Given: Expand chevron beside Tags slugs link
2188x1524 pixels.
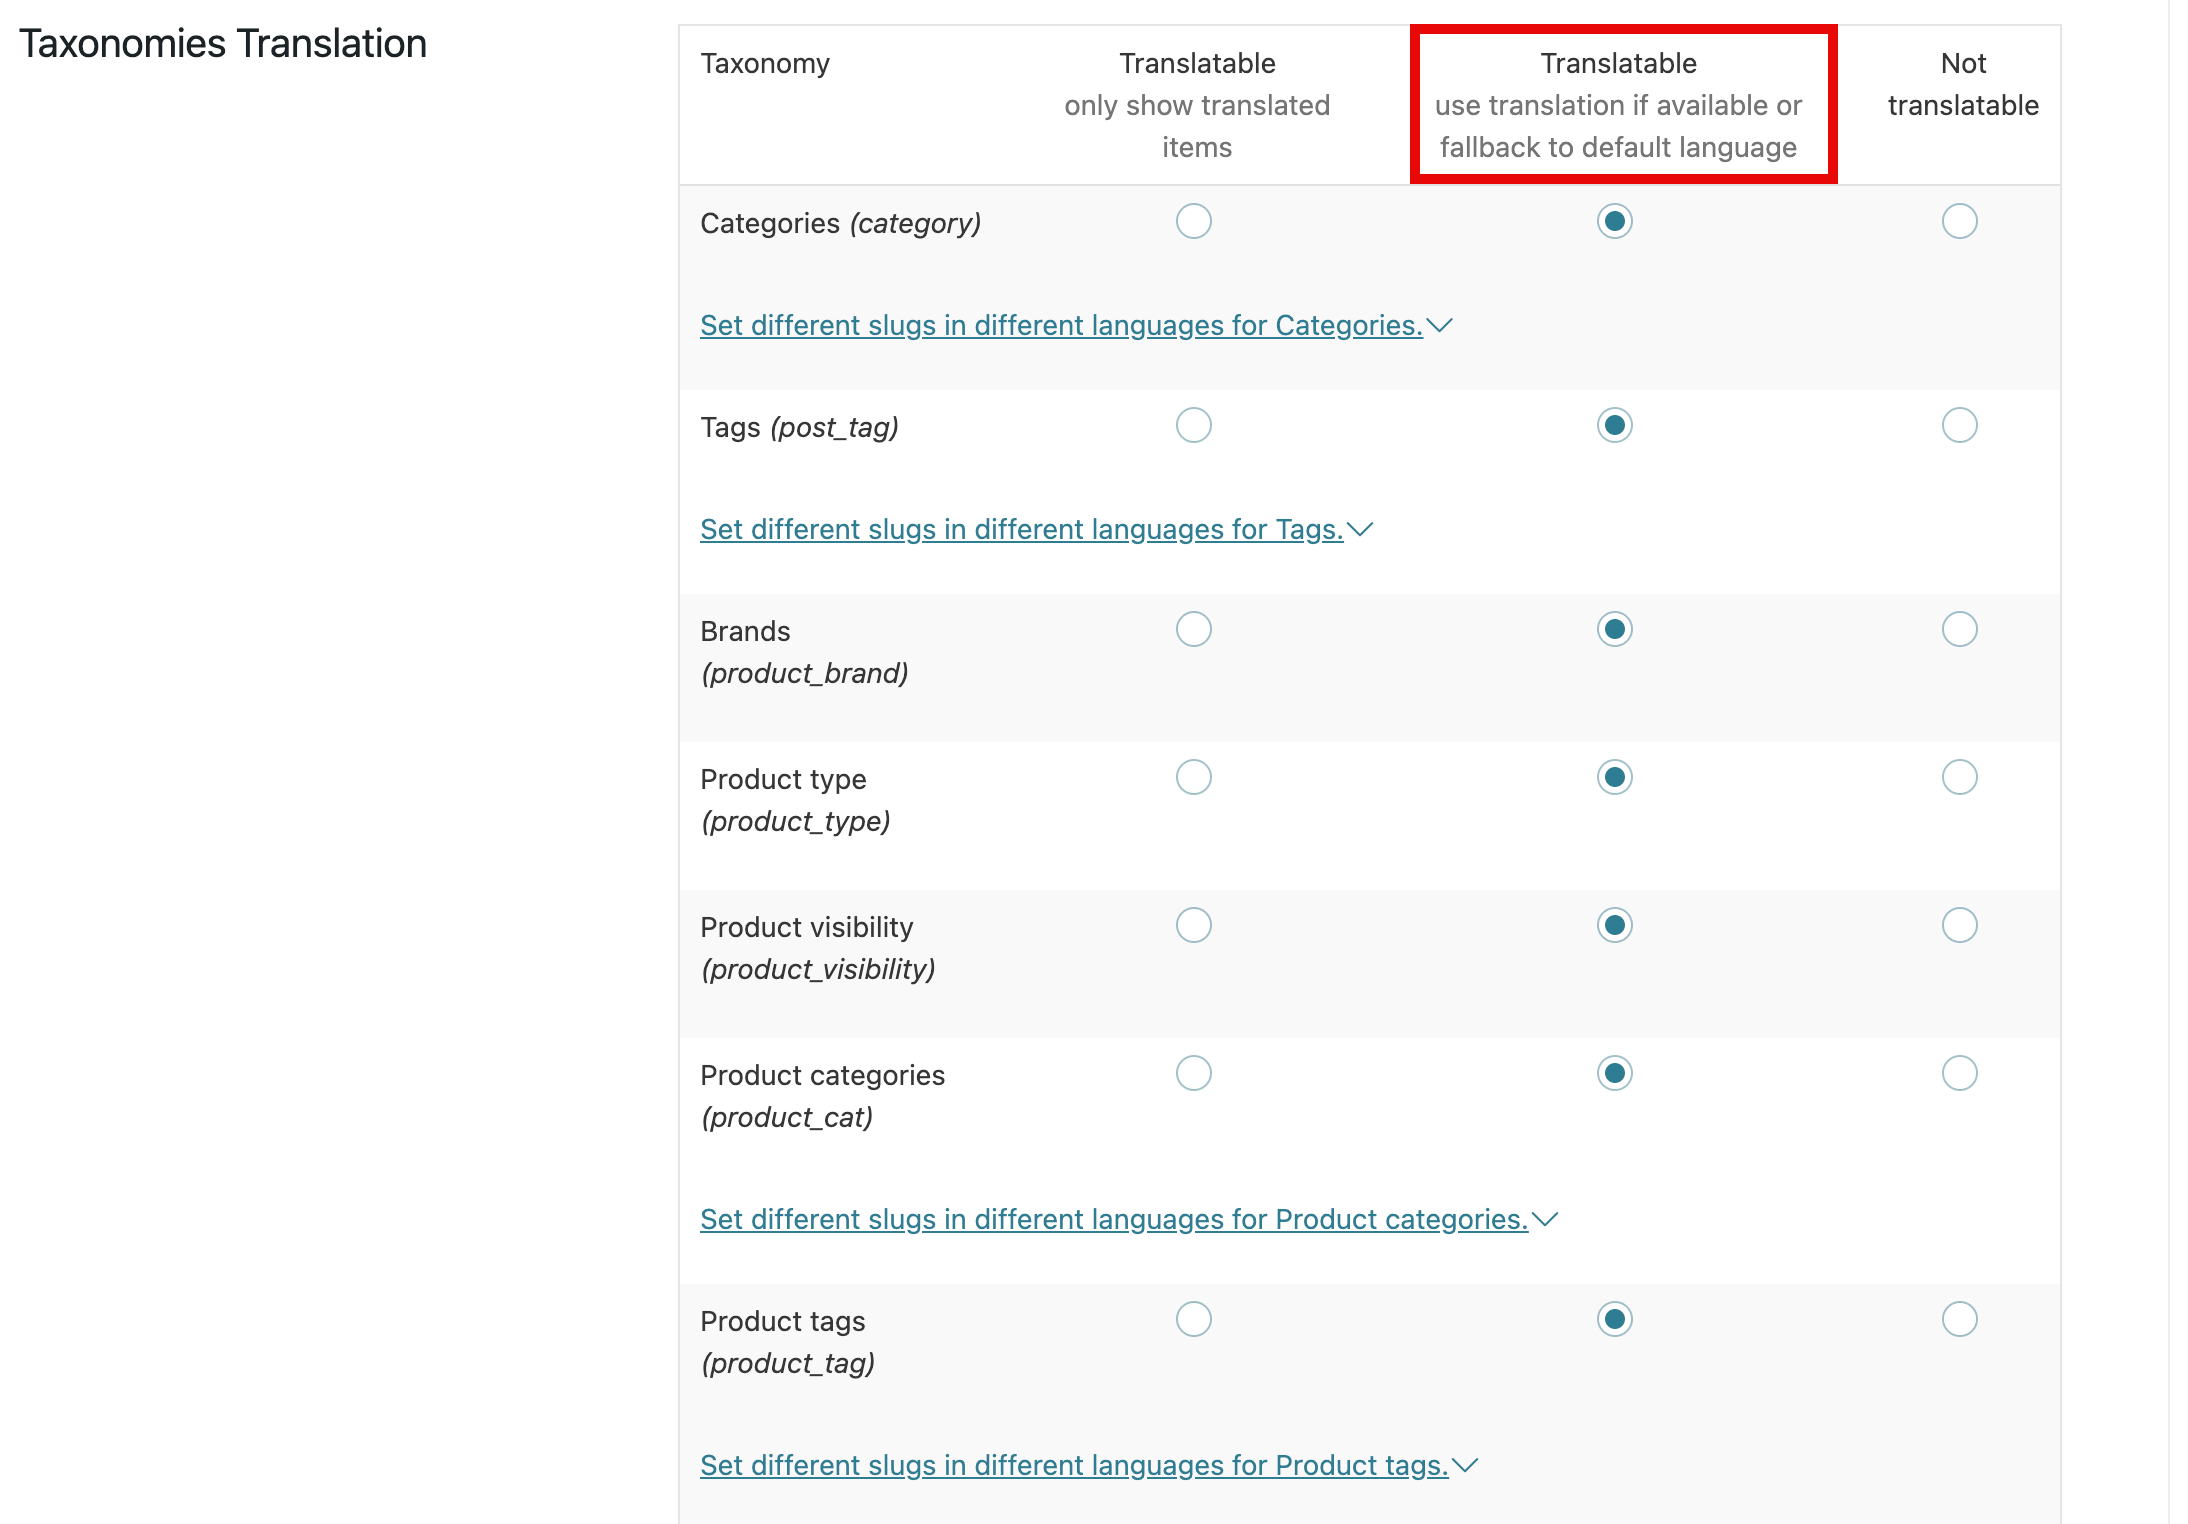Looking at the screenshot, I should tap(1361, 529).
